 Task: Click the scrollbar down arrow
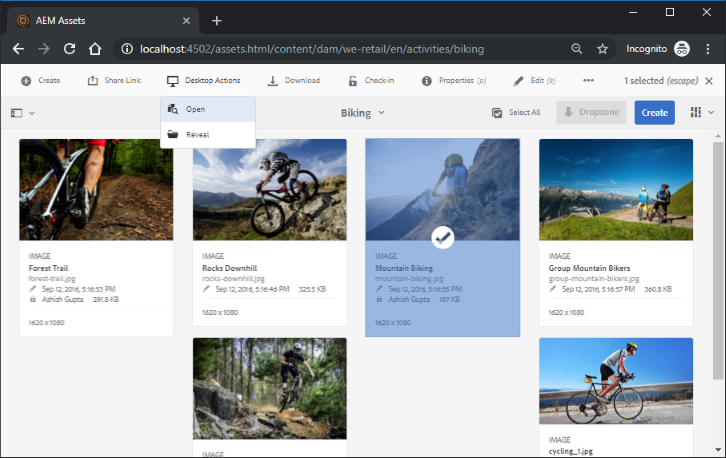click(x=718, y=450)
